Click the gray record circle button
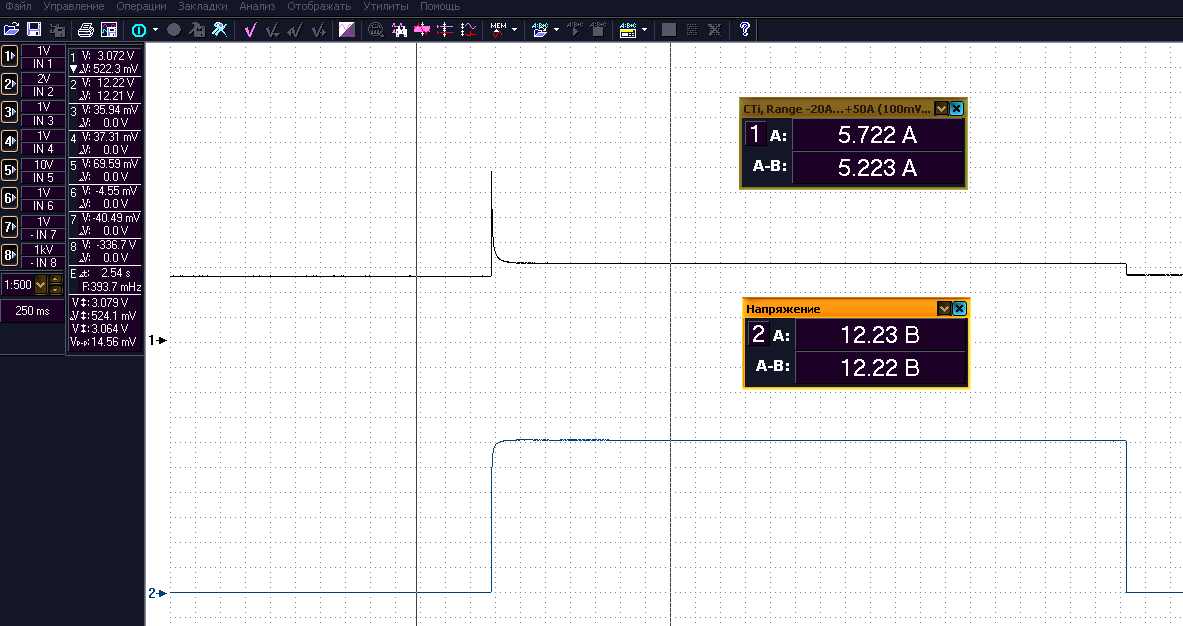 coord(174,29)
